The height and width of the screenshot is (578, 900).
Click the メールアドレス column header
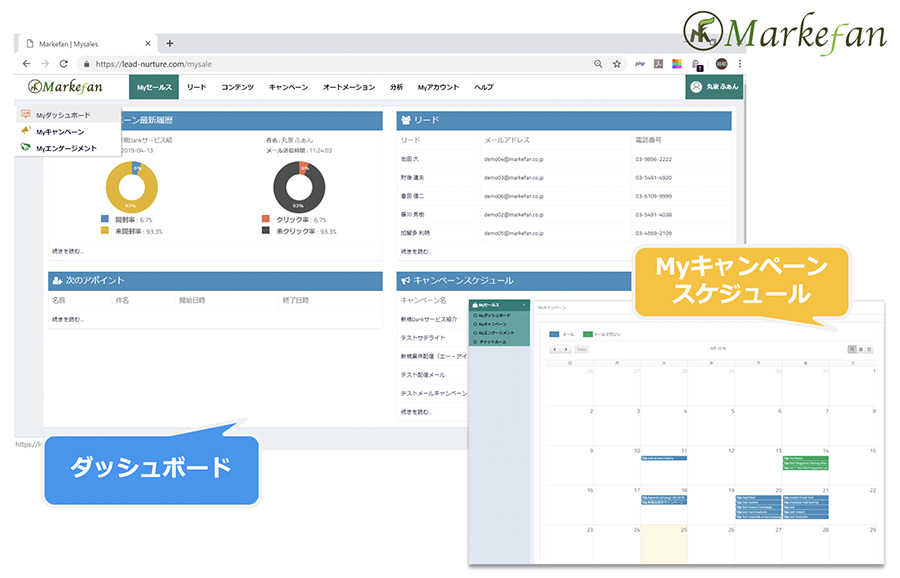[507, 140]
